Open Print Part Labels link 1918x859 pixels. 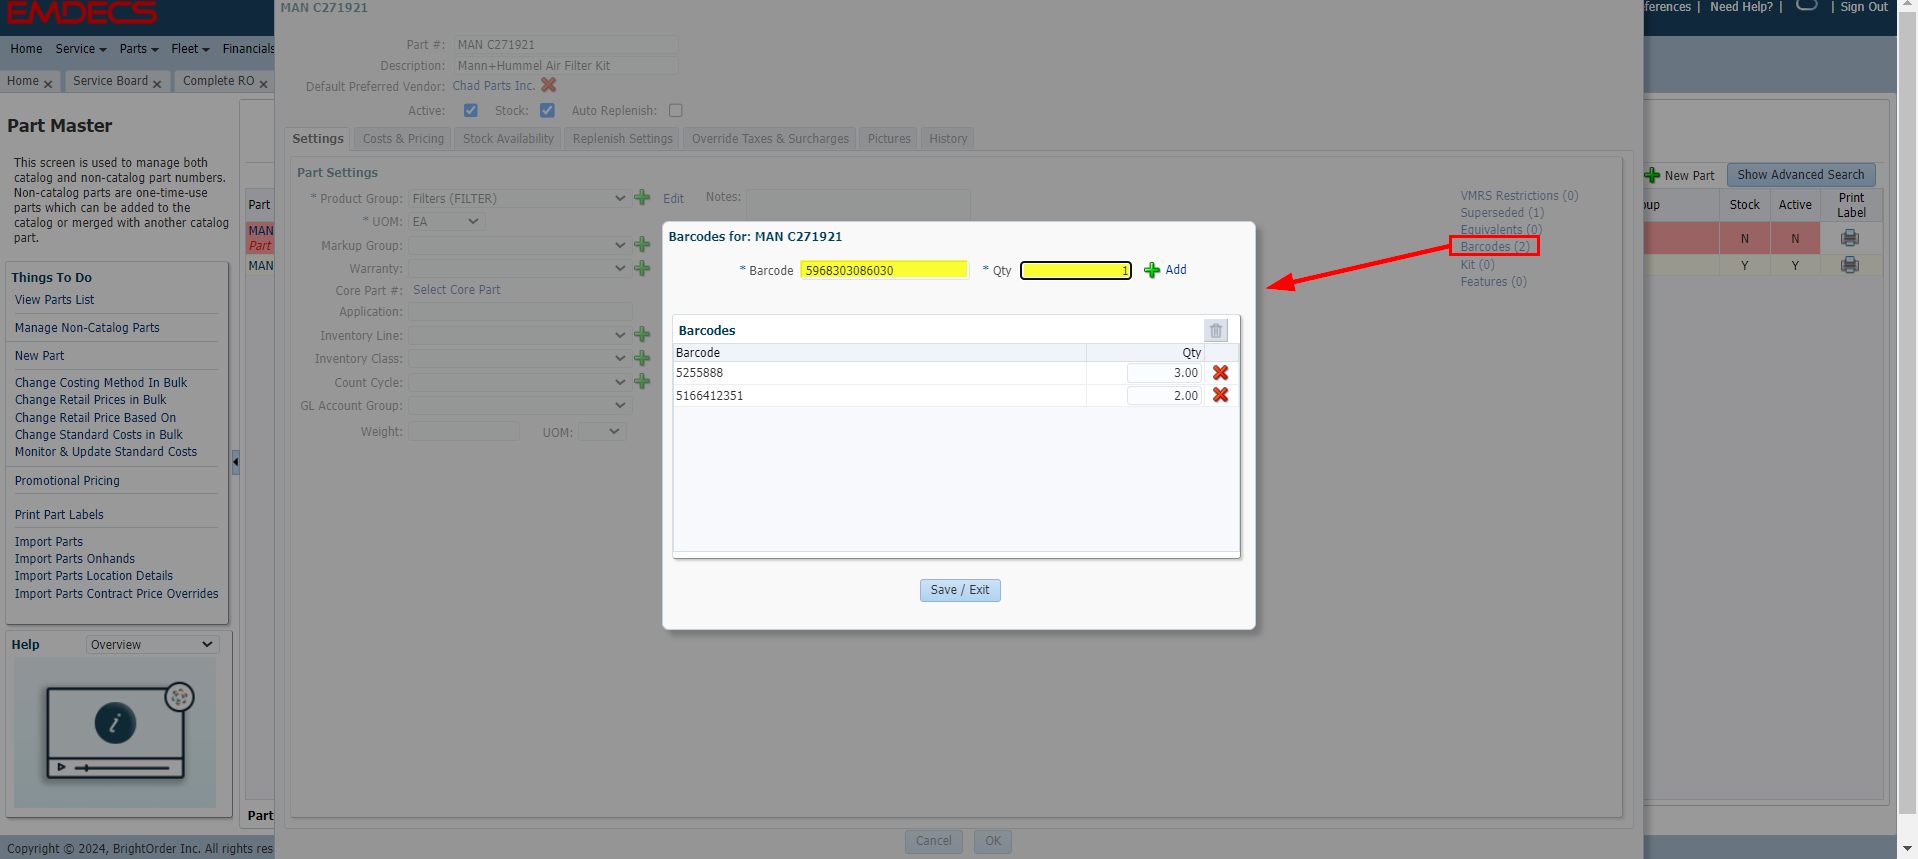coord(59,515)
